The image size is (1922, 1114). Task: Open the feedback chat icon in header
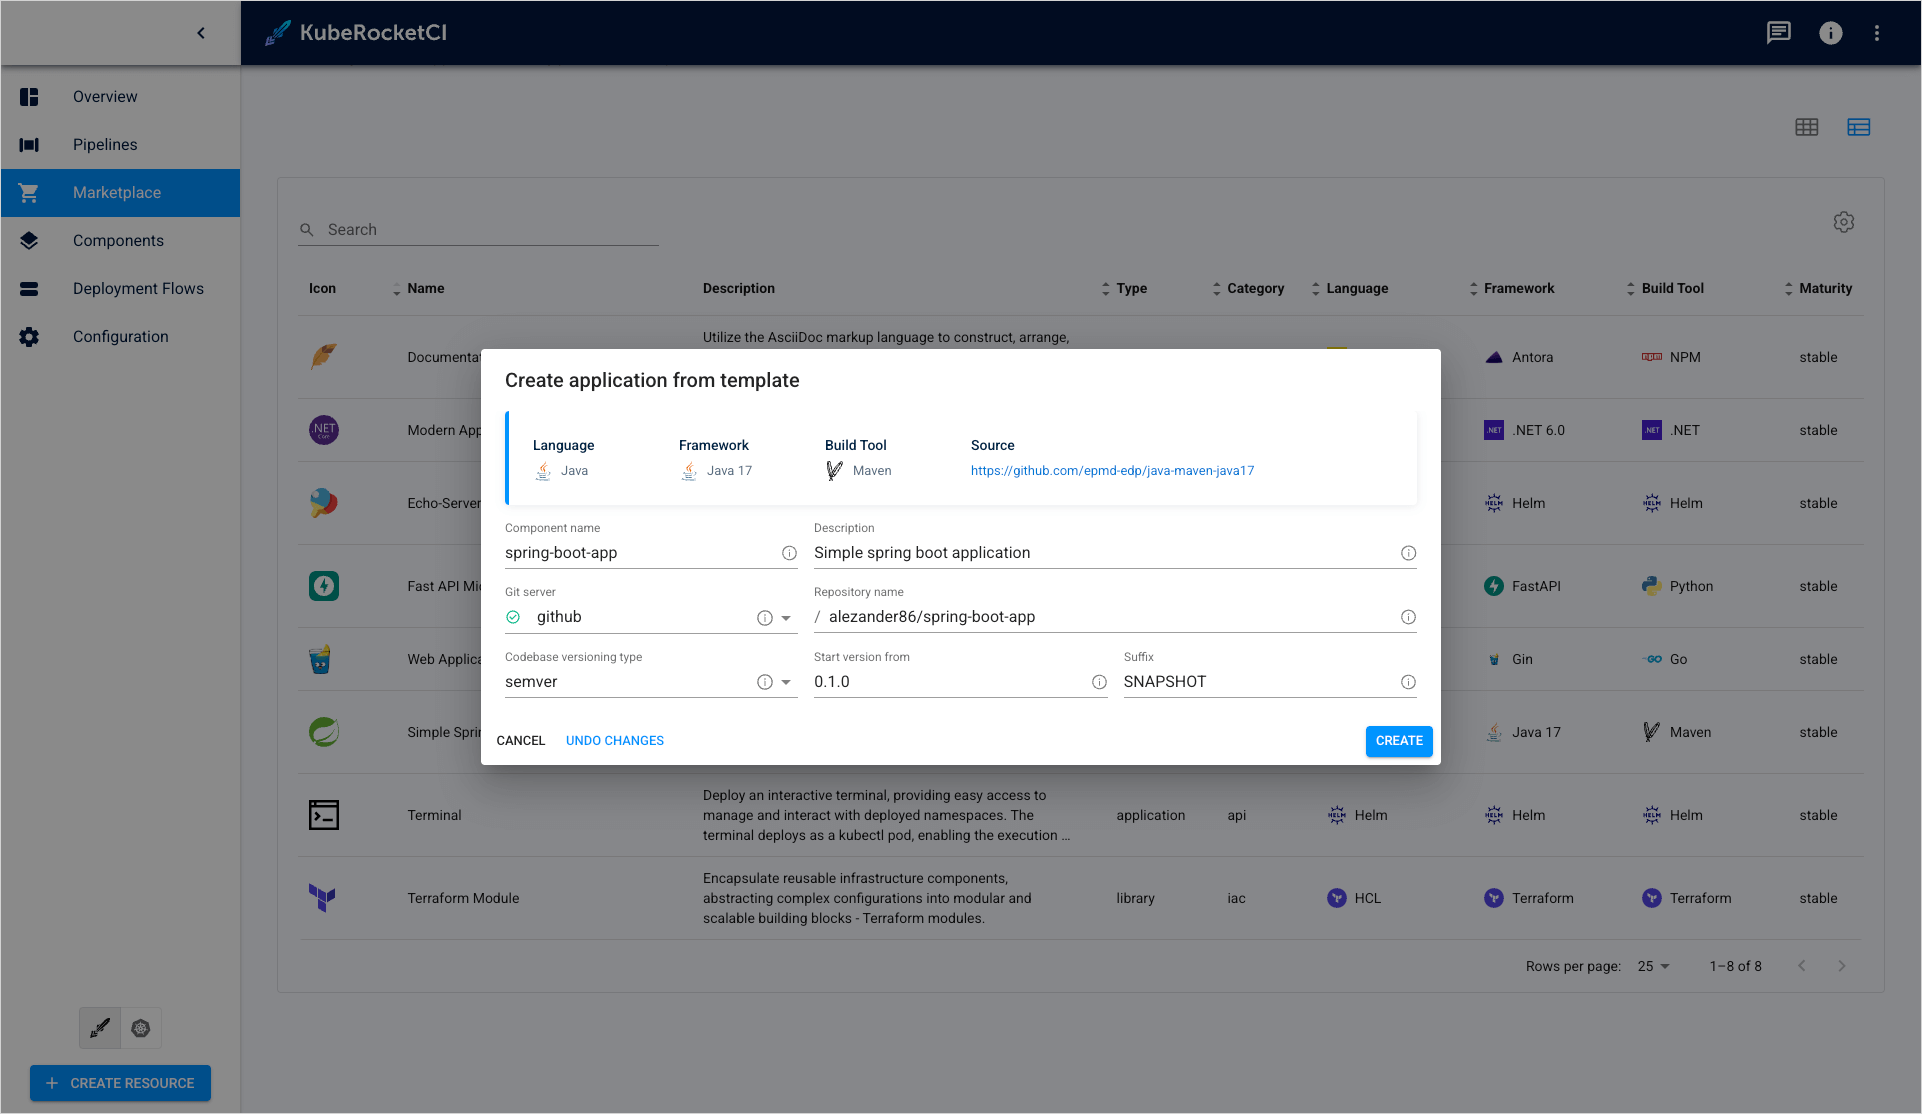pos(1778,32)
